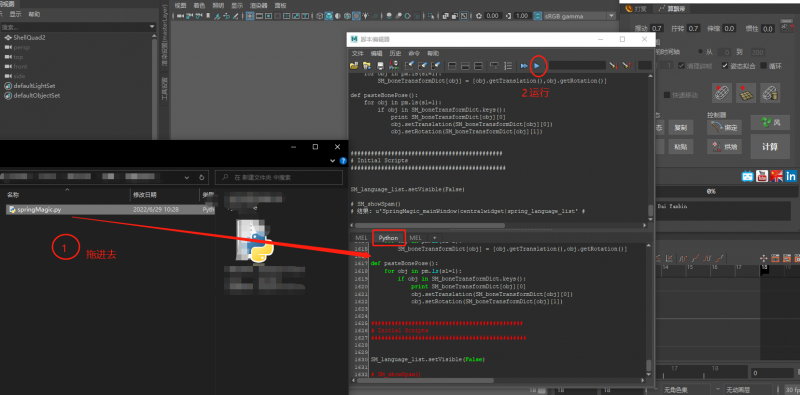Switch to the Python tab
Viewport: 800px width, 395px height.
point(388,238)
